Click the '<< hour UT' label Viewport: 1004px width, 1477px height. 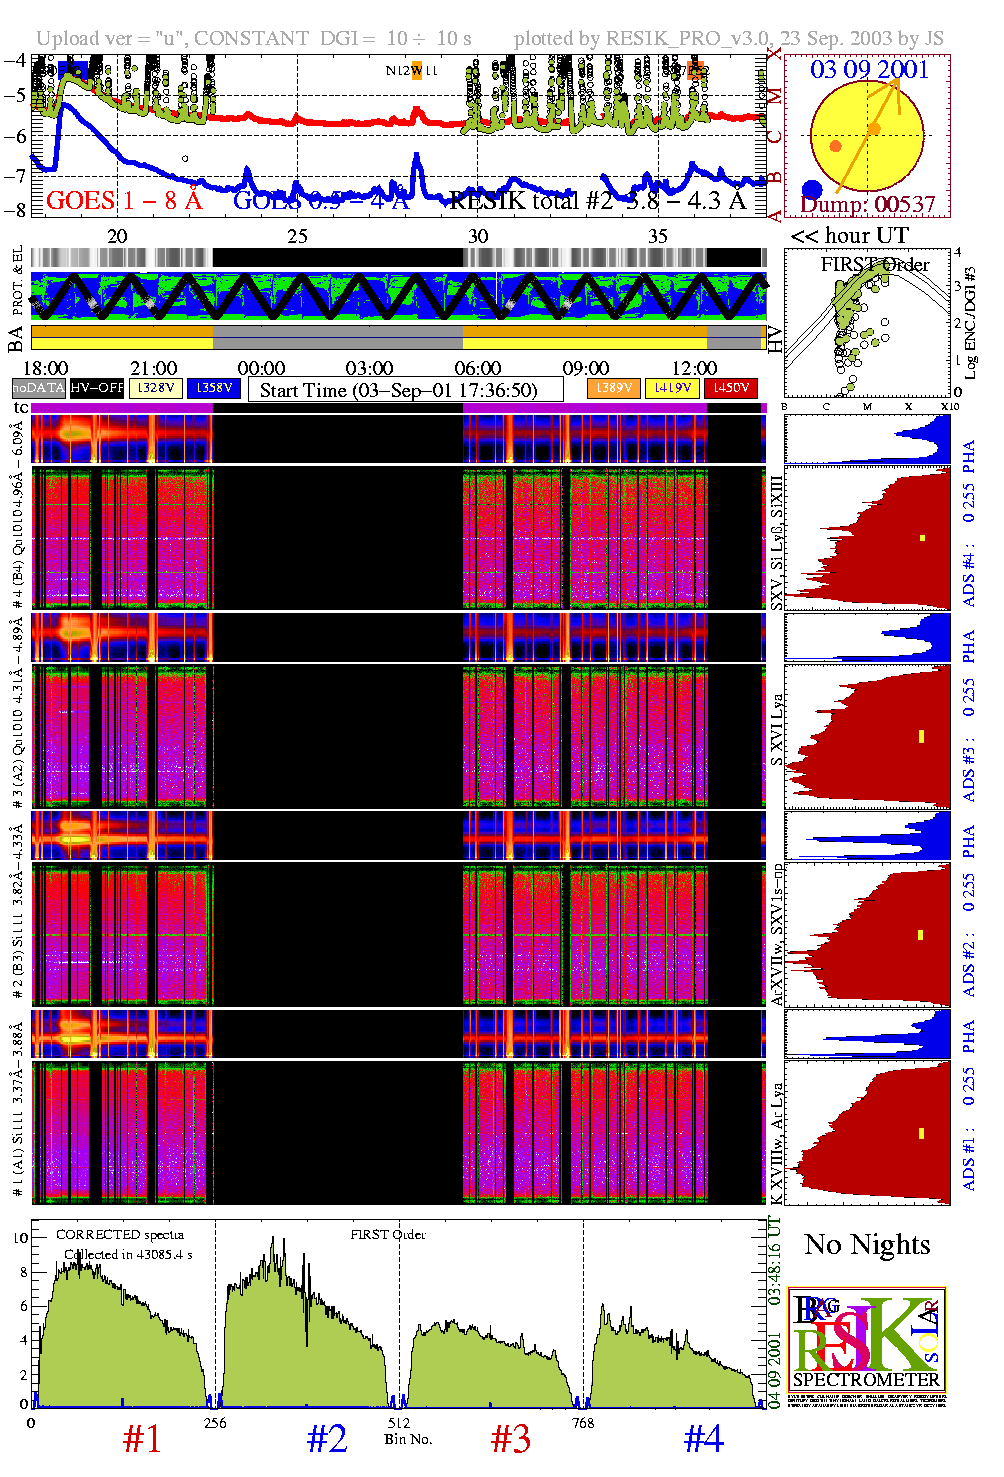tap(850, 236)
